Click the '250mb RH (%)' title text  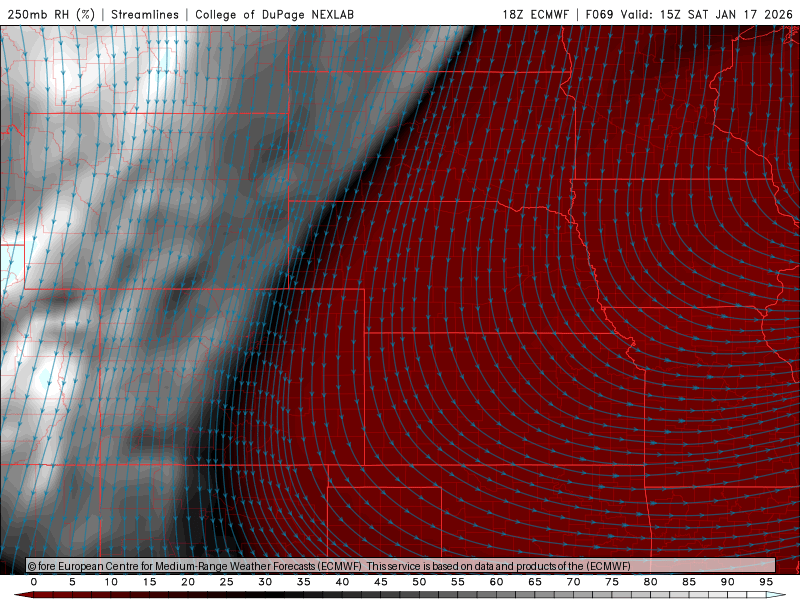[51, 14]
